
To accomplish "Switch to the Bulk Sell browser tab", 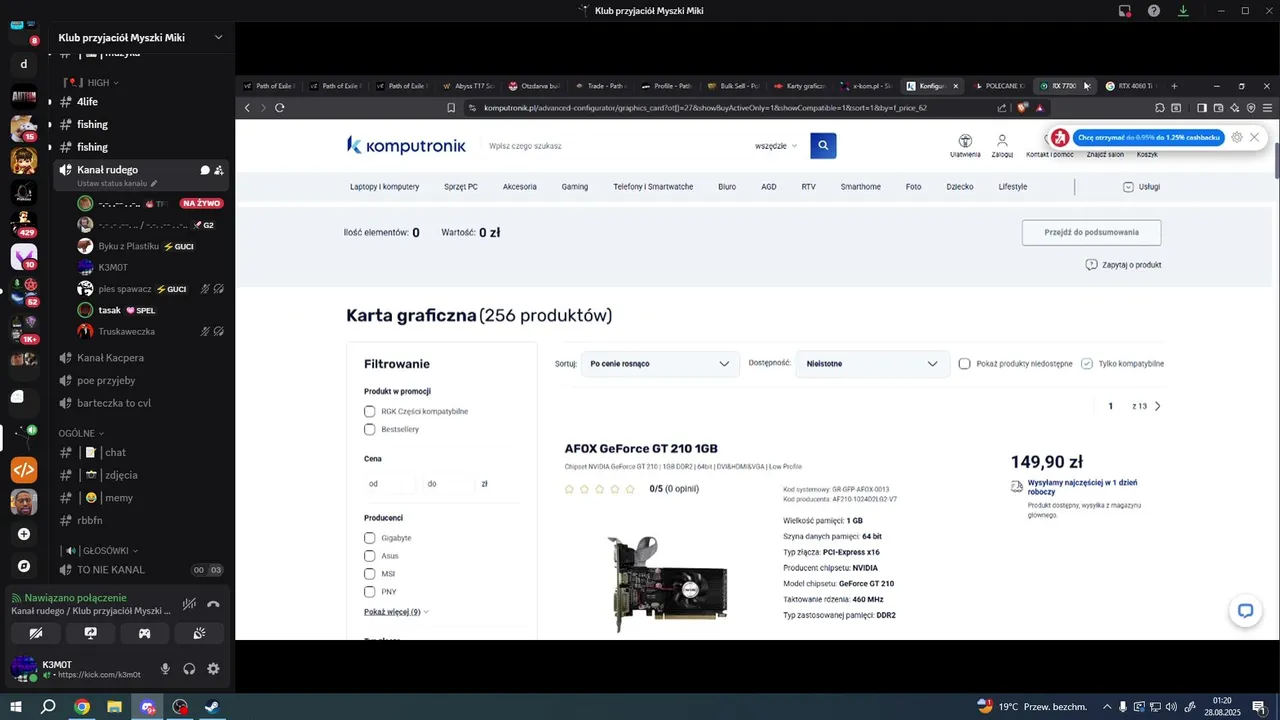I will tap(733, 86).
